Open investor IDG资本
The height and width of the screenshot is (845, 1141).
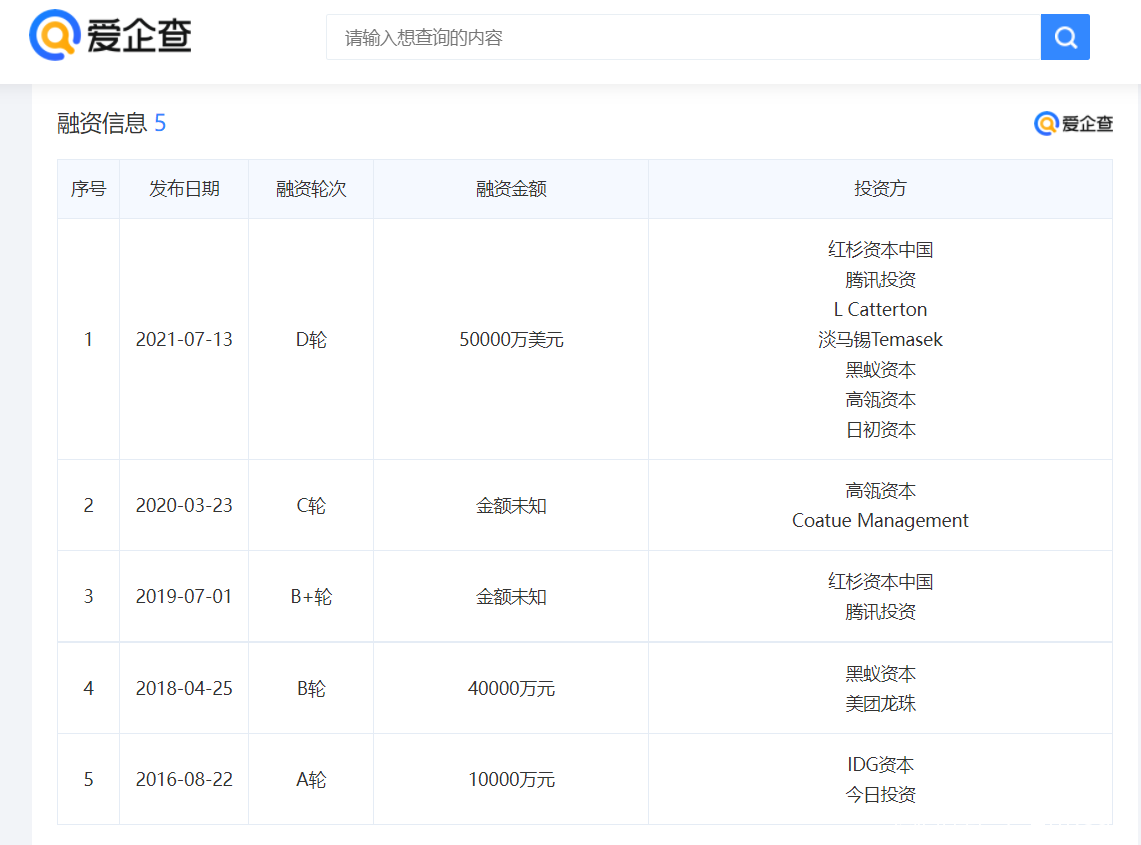880,764
